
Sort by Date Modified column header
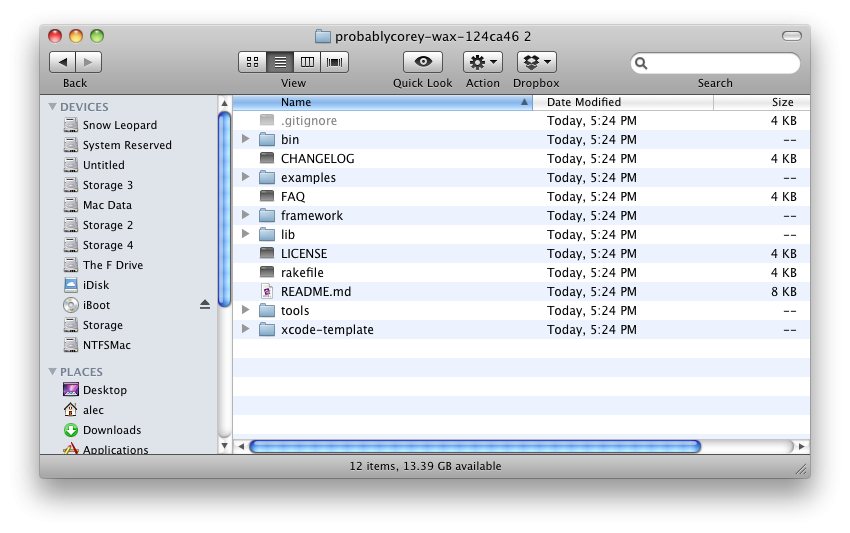(623, 102)
